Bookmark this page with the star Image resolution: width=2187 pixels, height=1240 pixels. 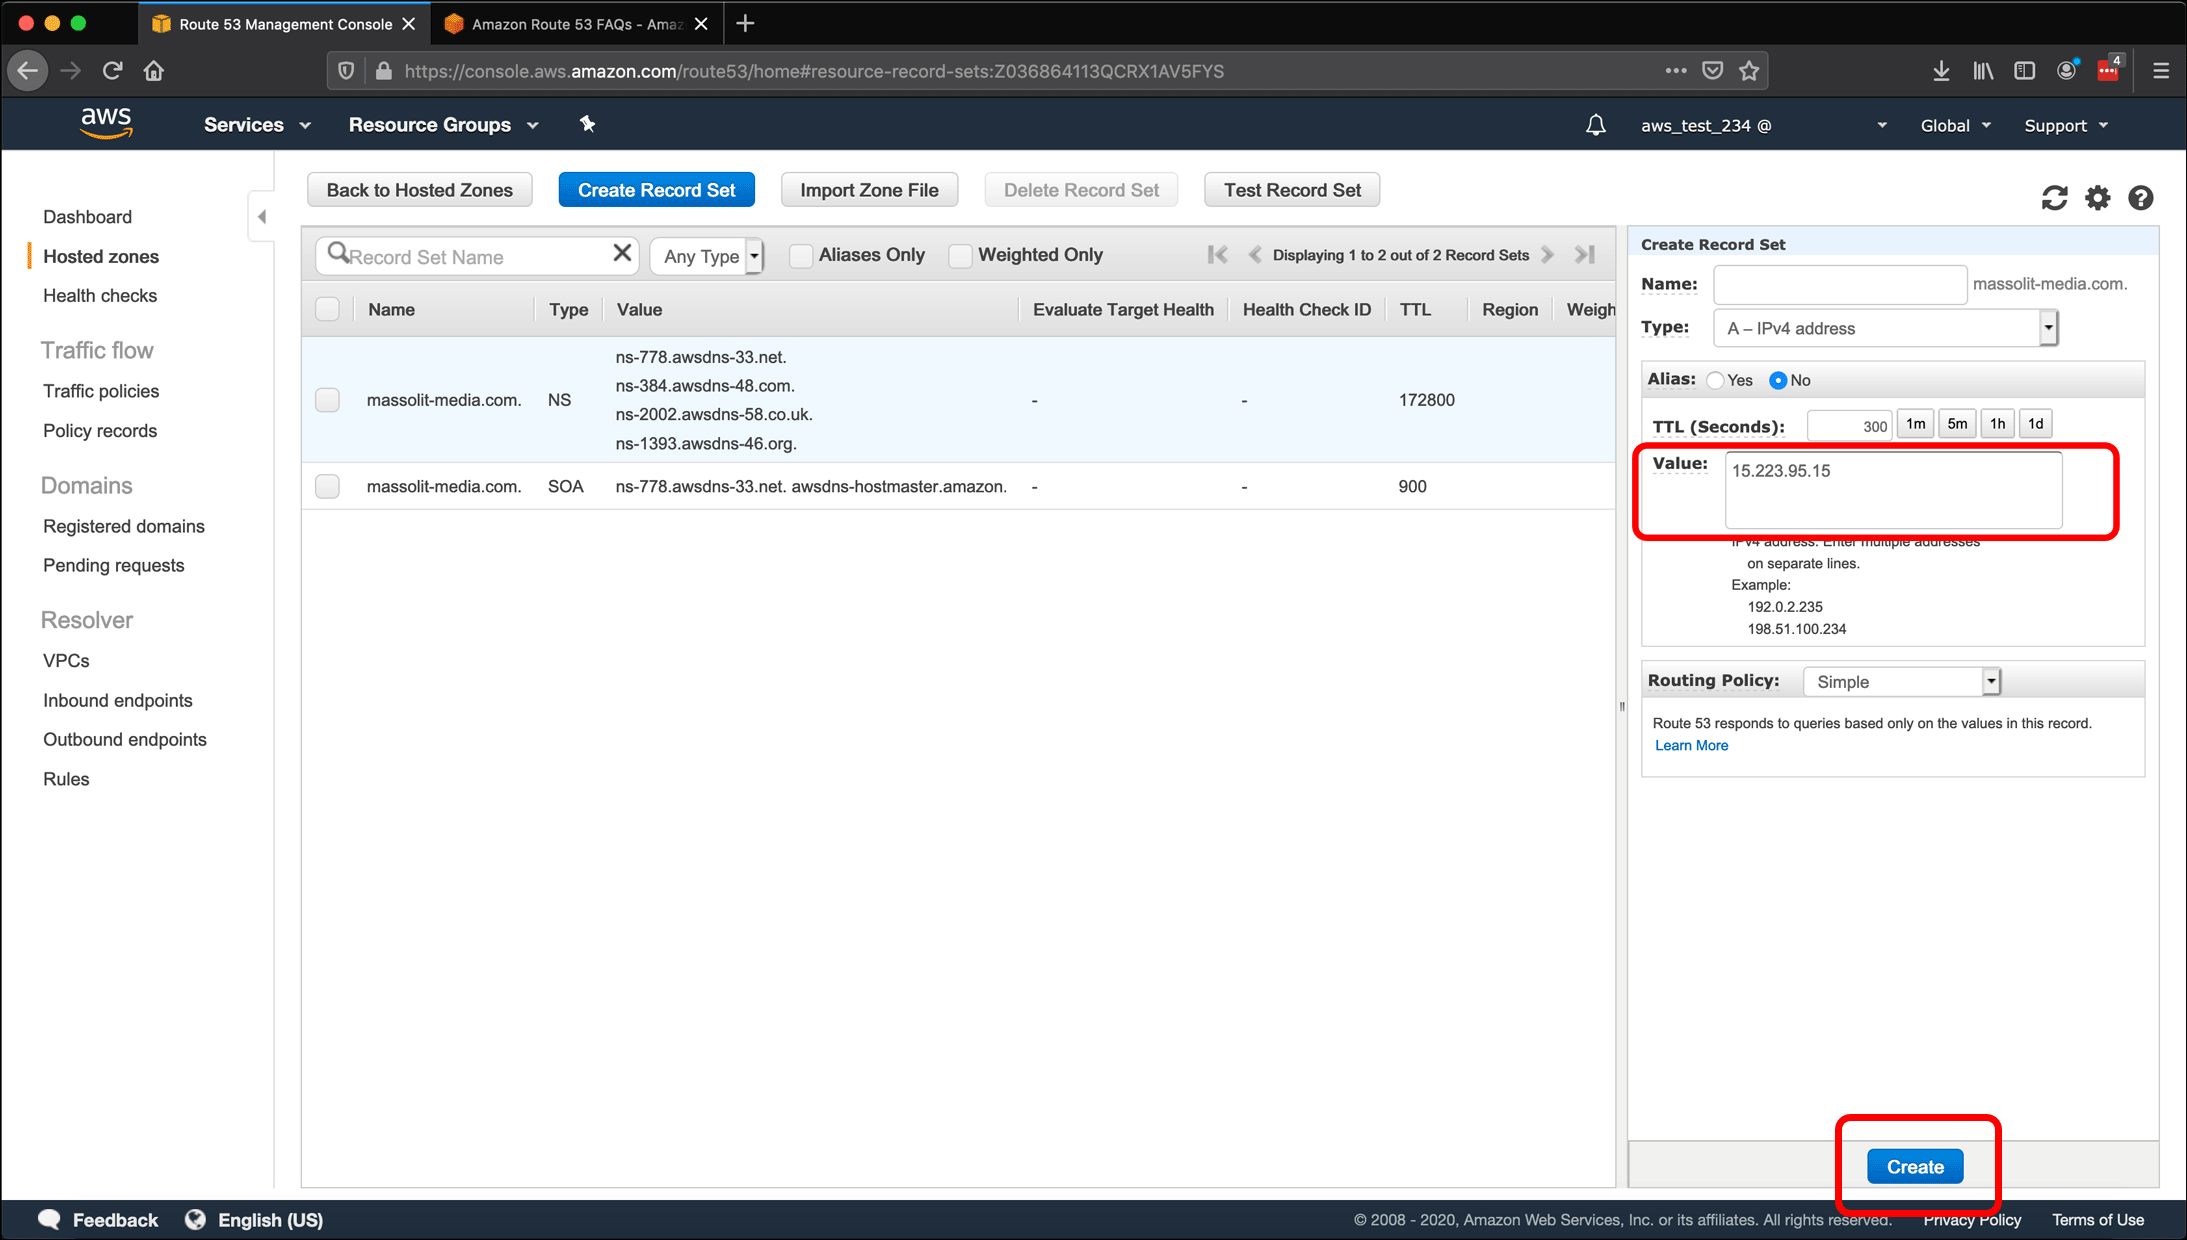point(1749,71)
